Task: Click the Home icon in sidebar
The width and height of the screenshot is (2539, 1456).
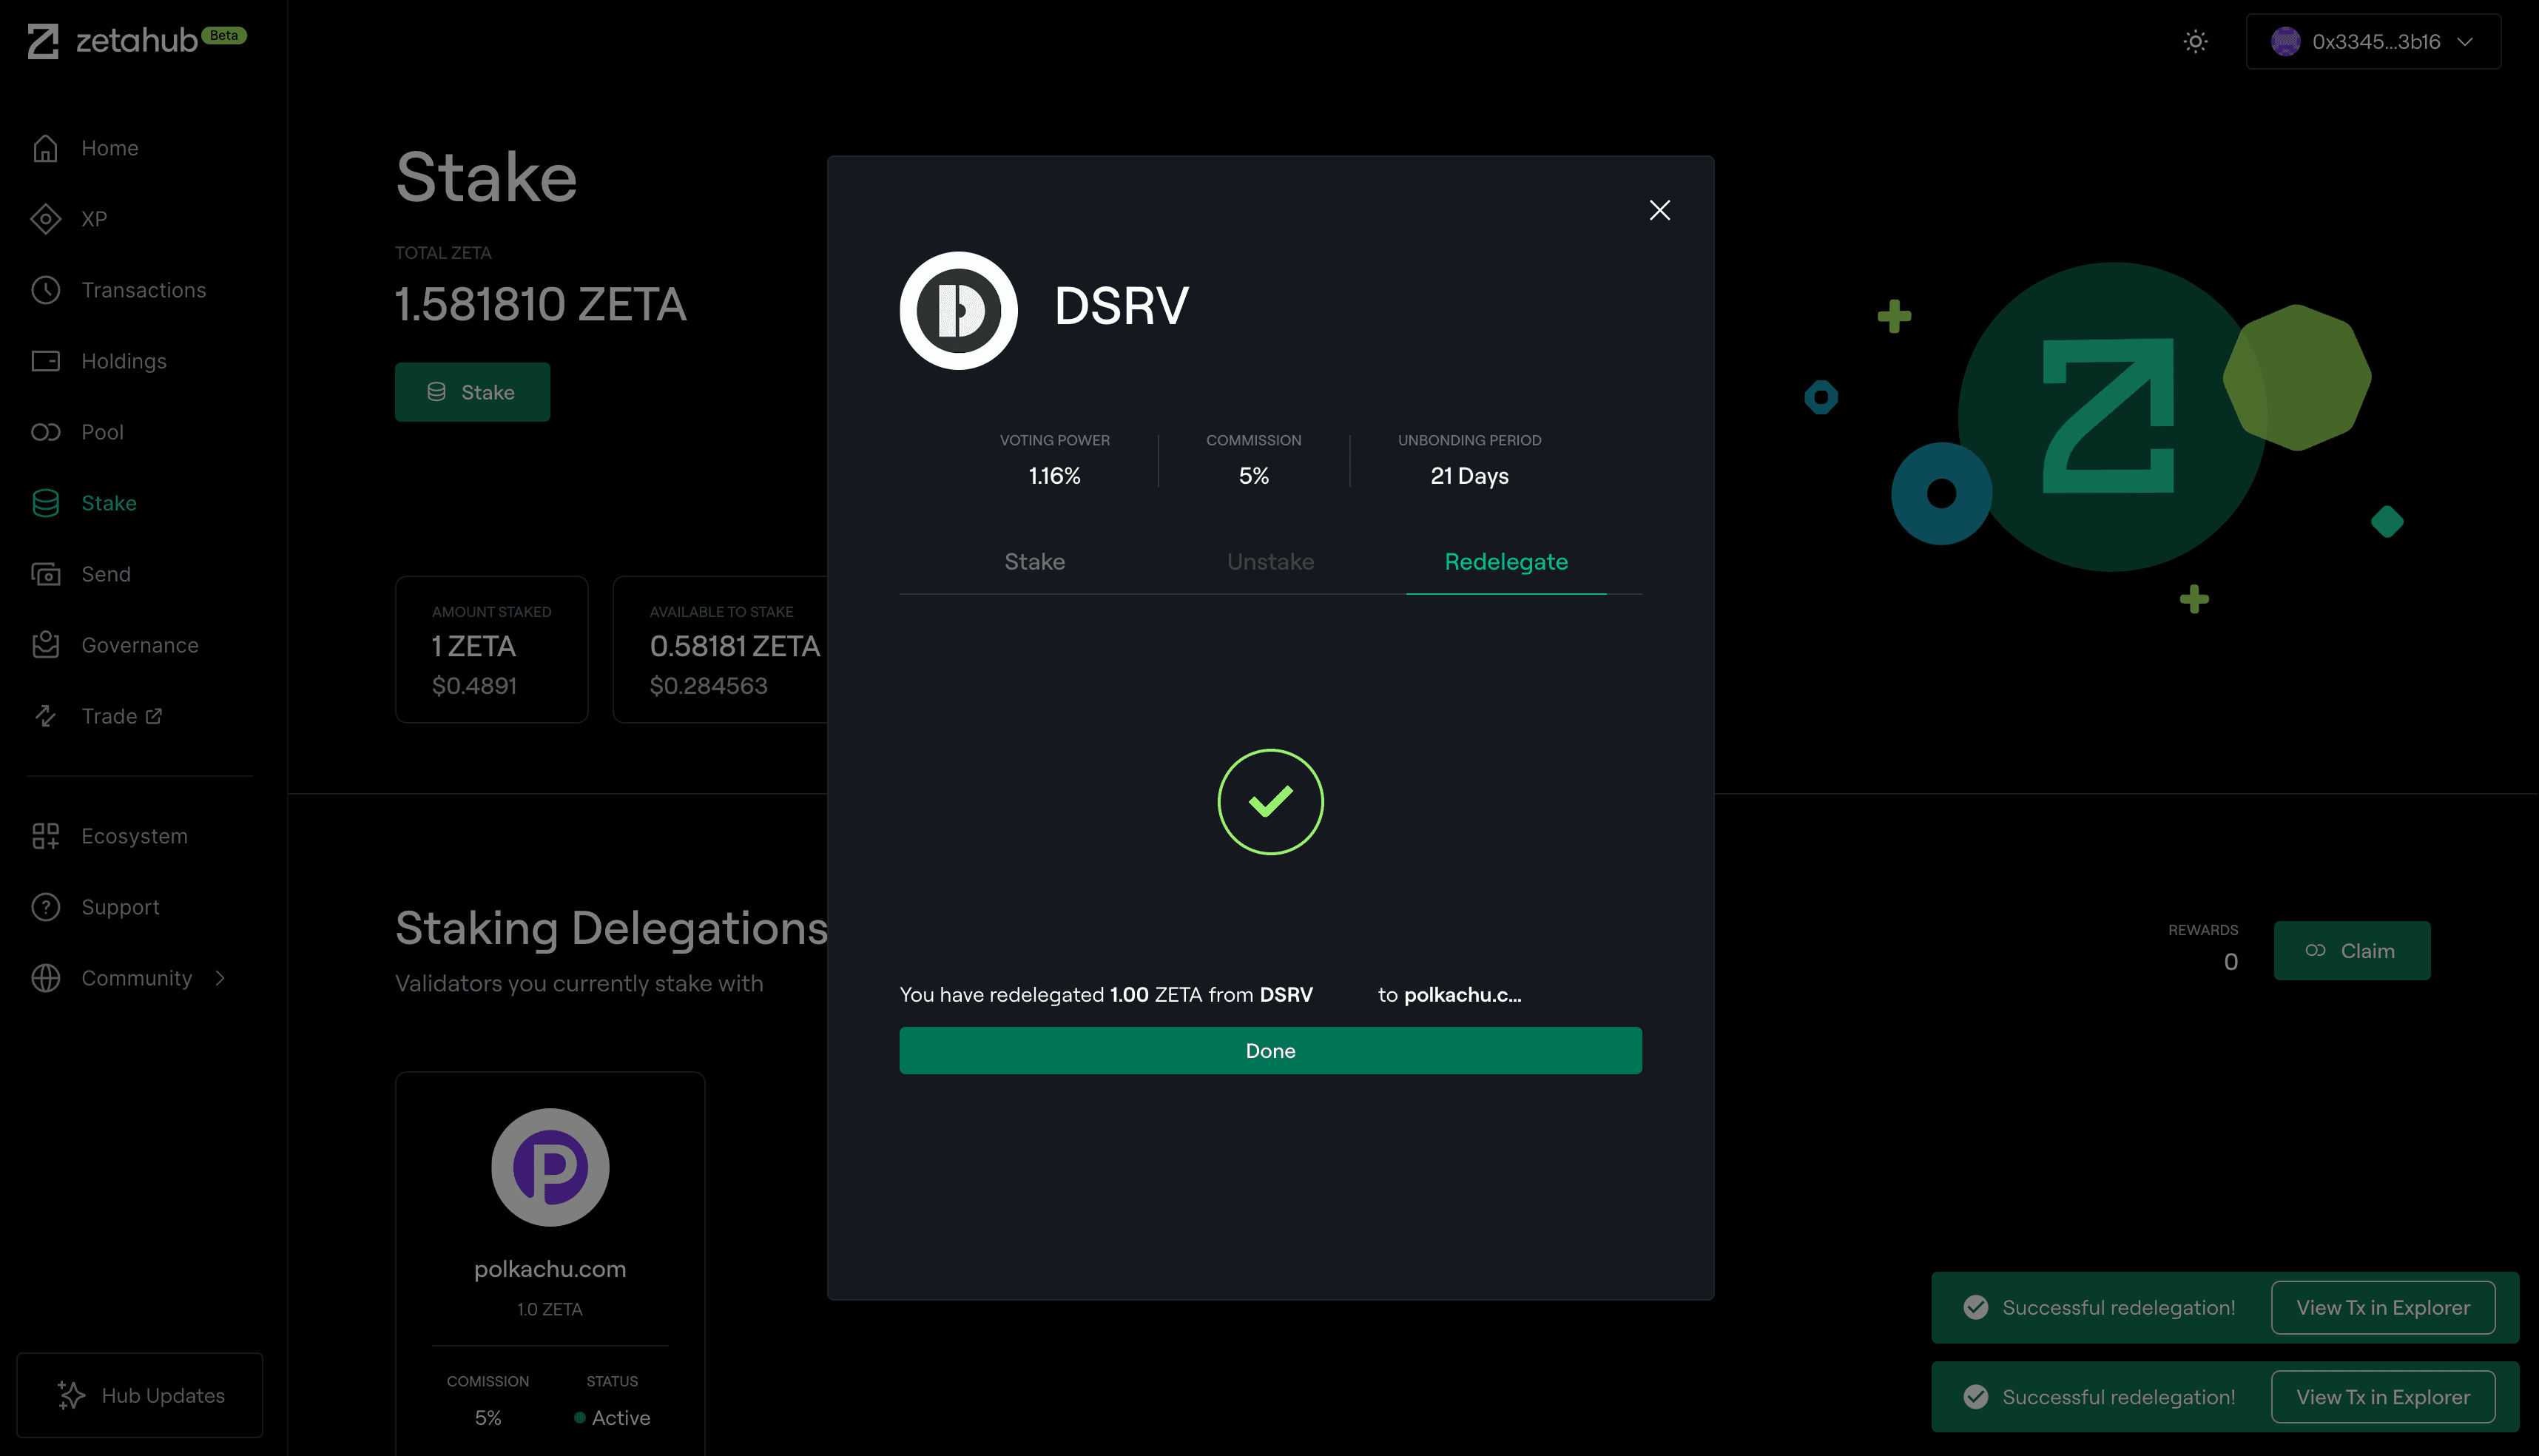Action: tap(45, 148)
